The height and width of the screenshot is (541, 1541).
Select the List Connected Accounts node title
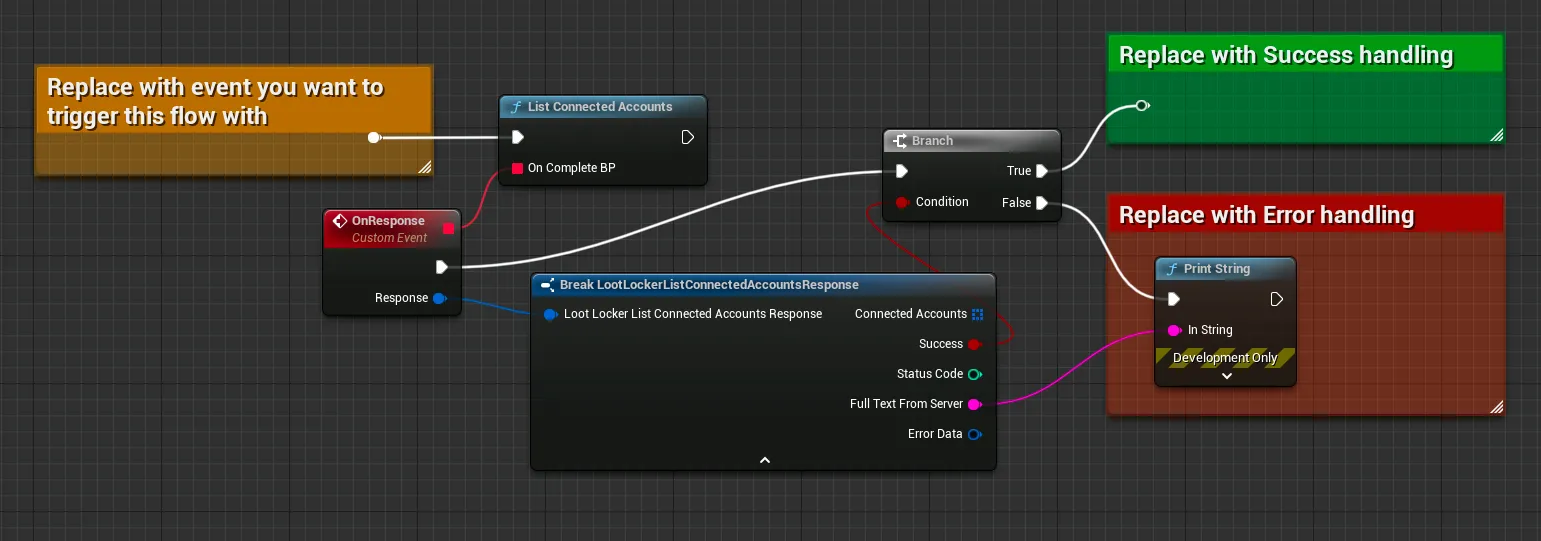(x=600, y=107)
